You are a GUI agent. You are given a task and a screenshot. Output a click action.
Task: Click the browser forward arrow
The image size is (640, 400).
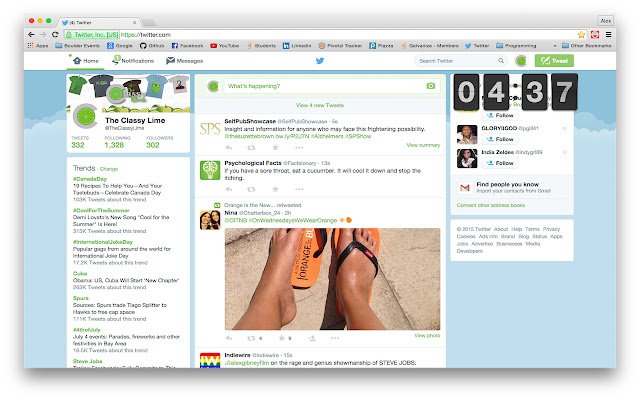pos(43,35)
